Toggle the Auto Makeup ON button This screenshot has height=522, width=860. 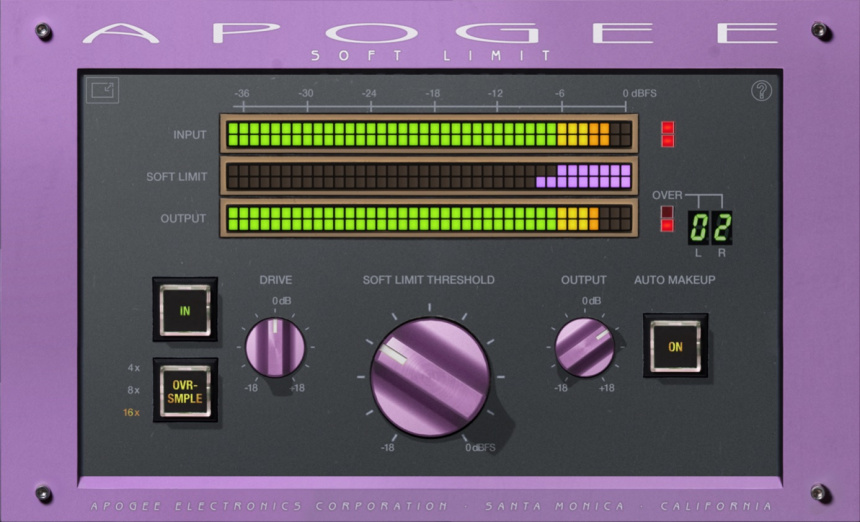[675, 346]
